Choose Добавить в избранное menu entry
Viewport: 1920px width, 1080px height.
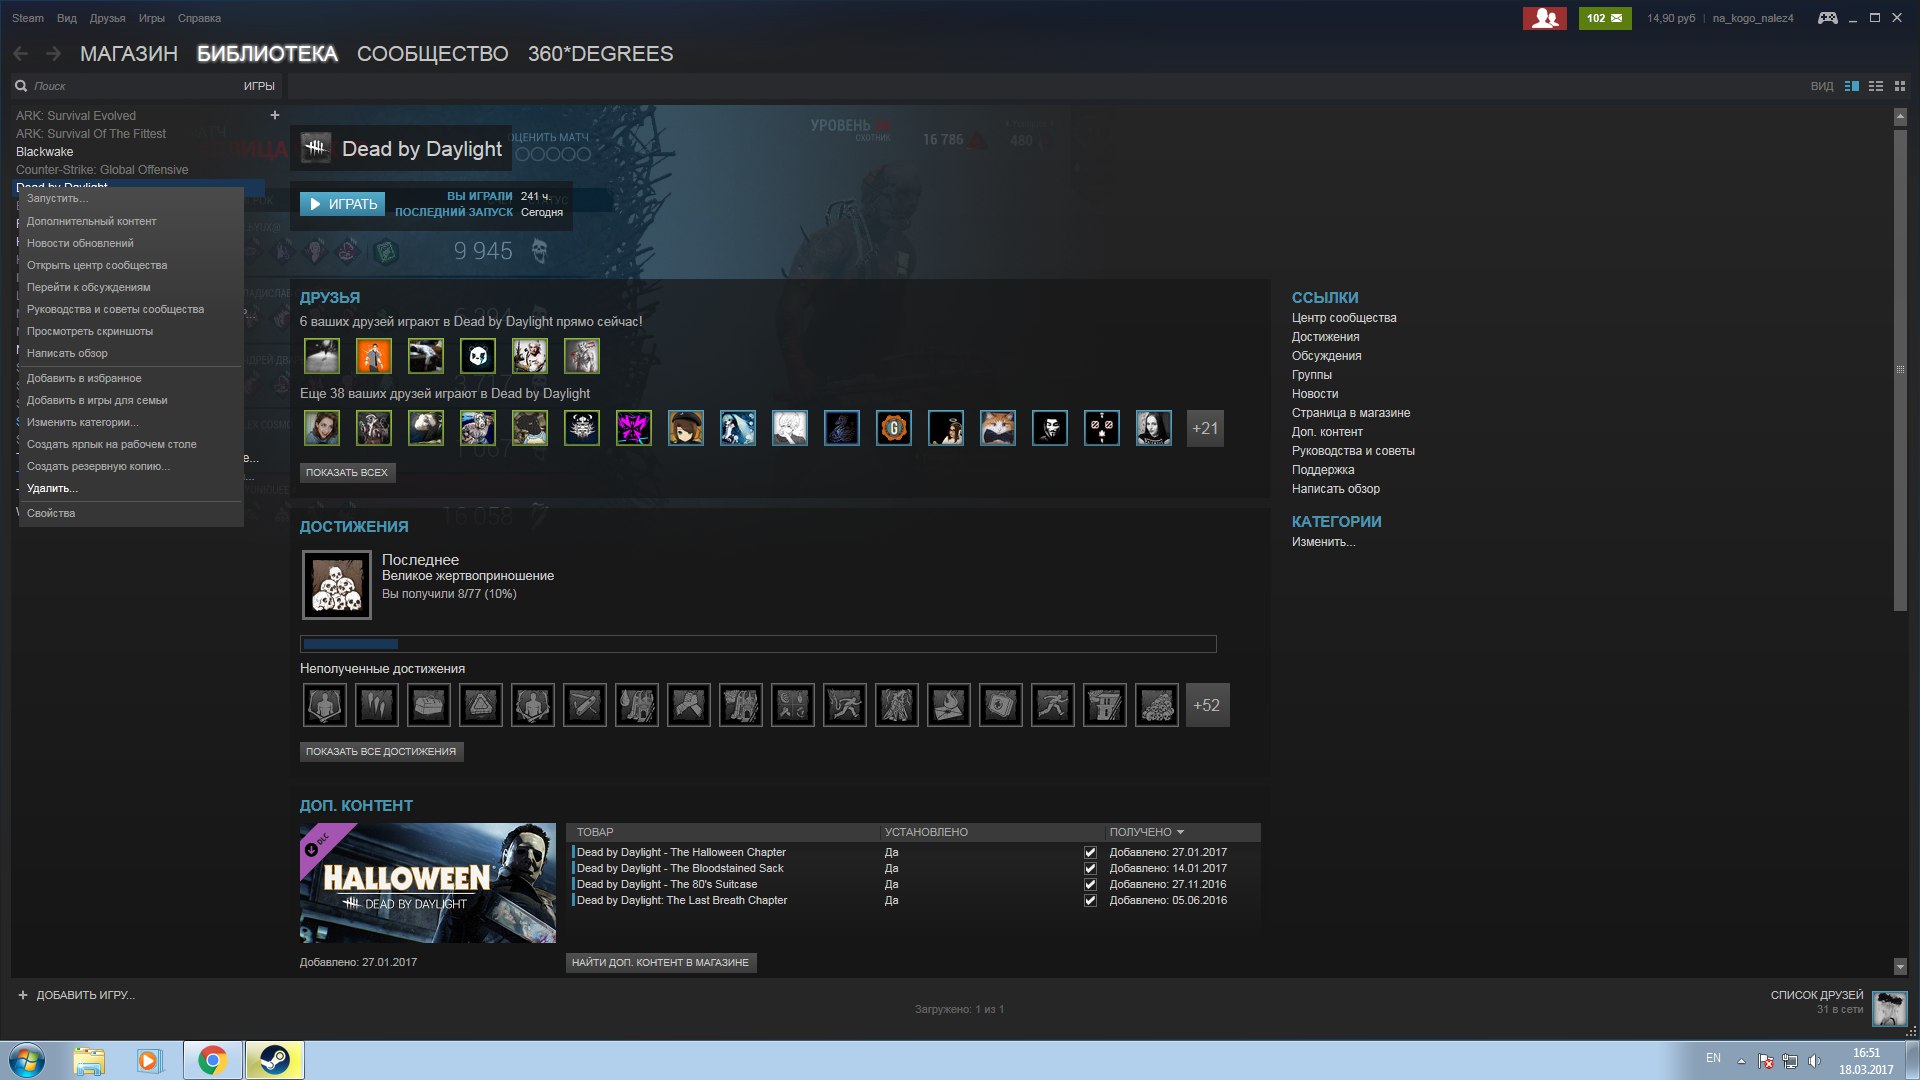(131, 378)
